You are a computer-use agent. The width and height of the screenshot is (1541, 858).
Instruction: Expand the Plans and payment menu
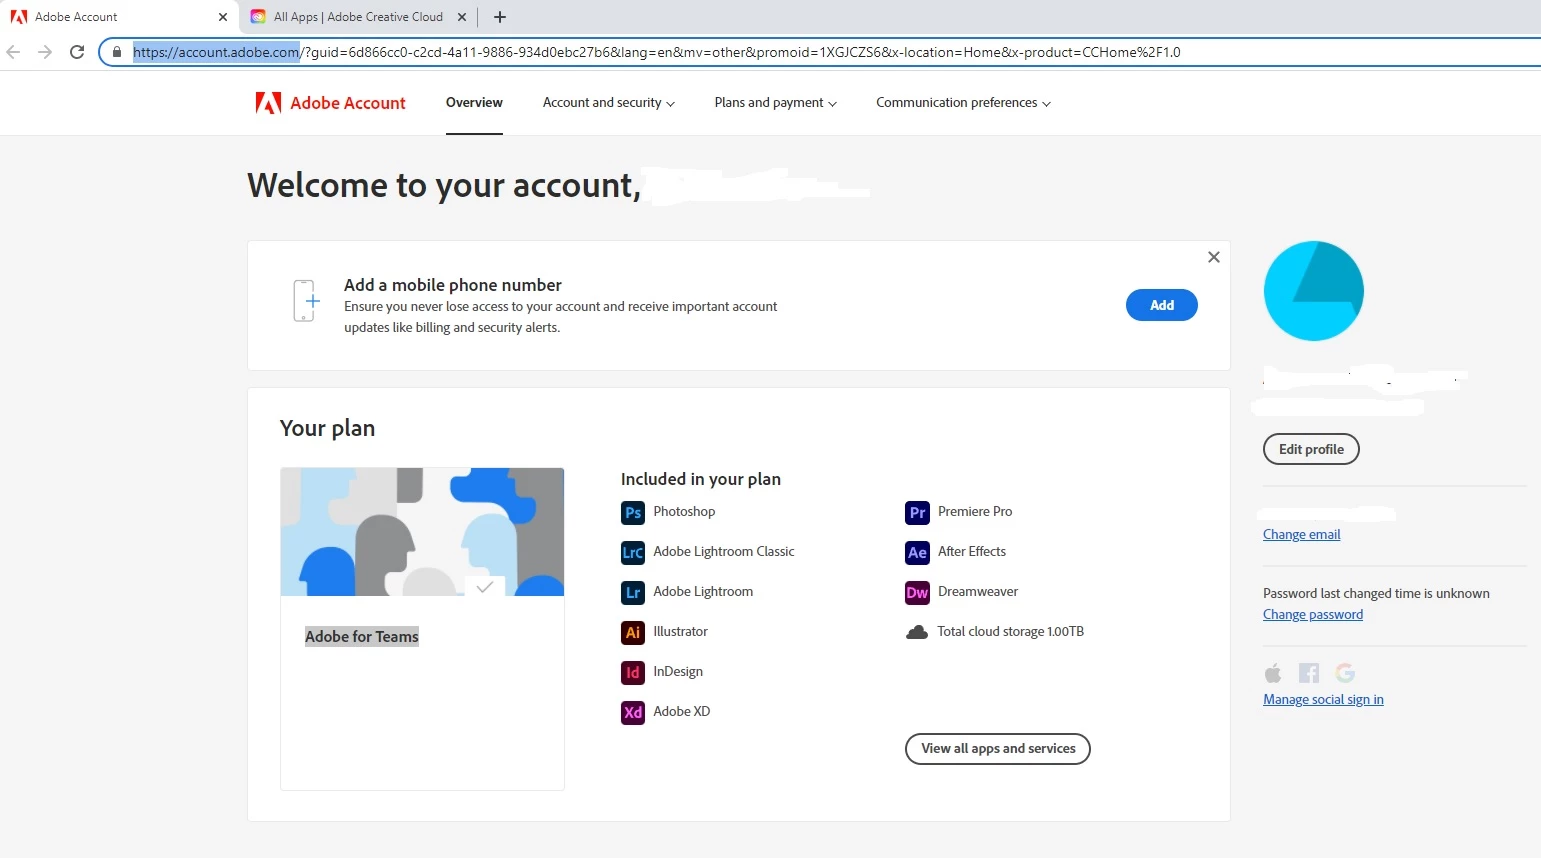pos(776,103)
